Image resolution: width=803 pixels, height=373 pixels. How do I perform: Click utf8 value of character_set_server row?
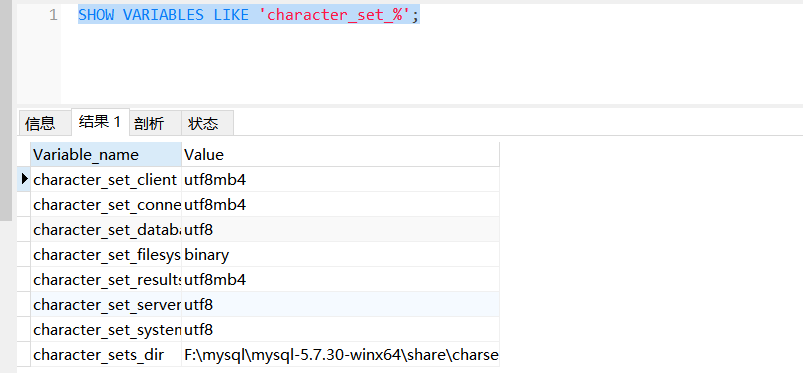coord(341,305)
